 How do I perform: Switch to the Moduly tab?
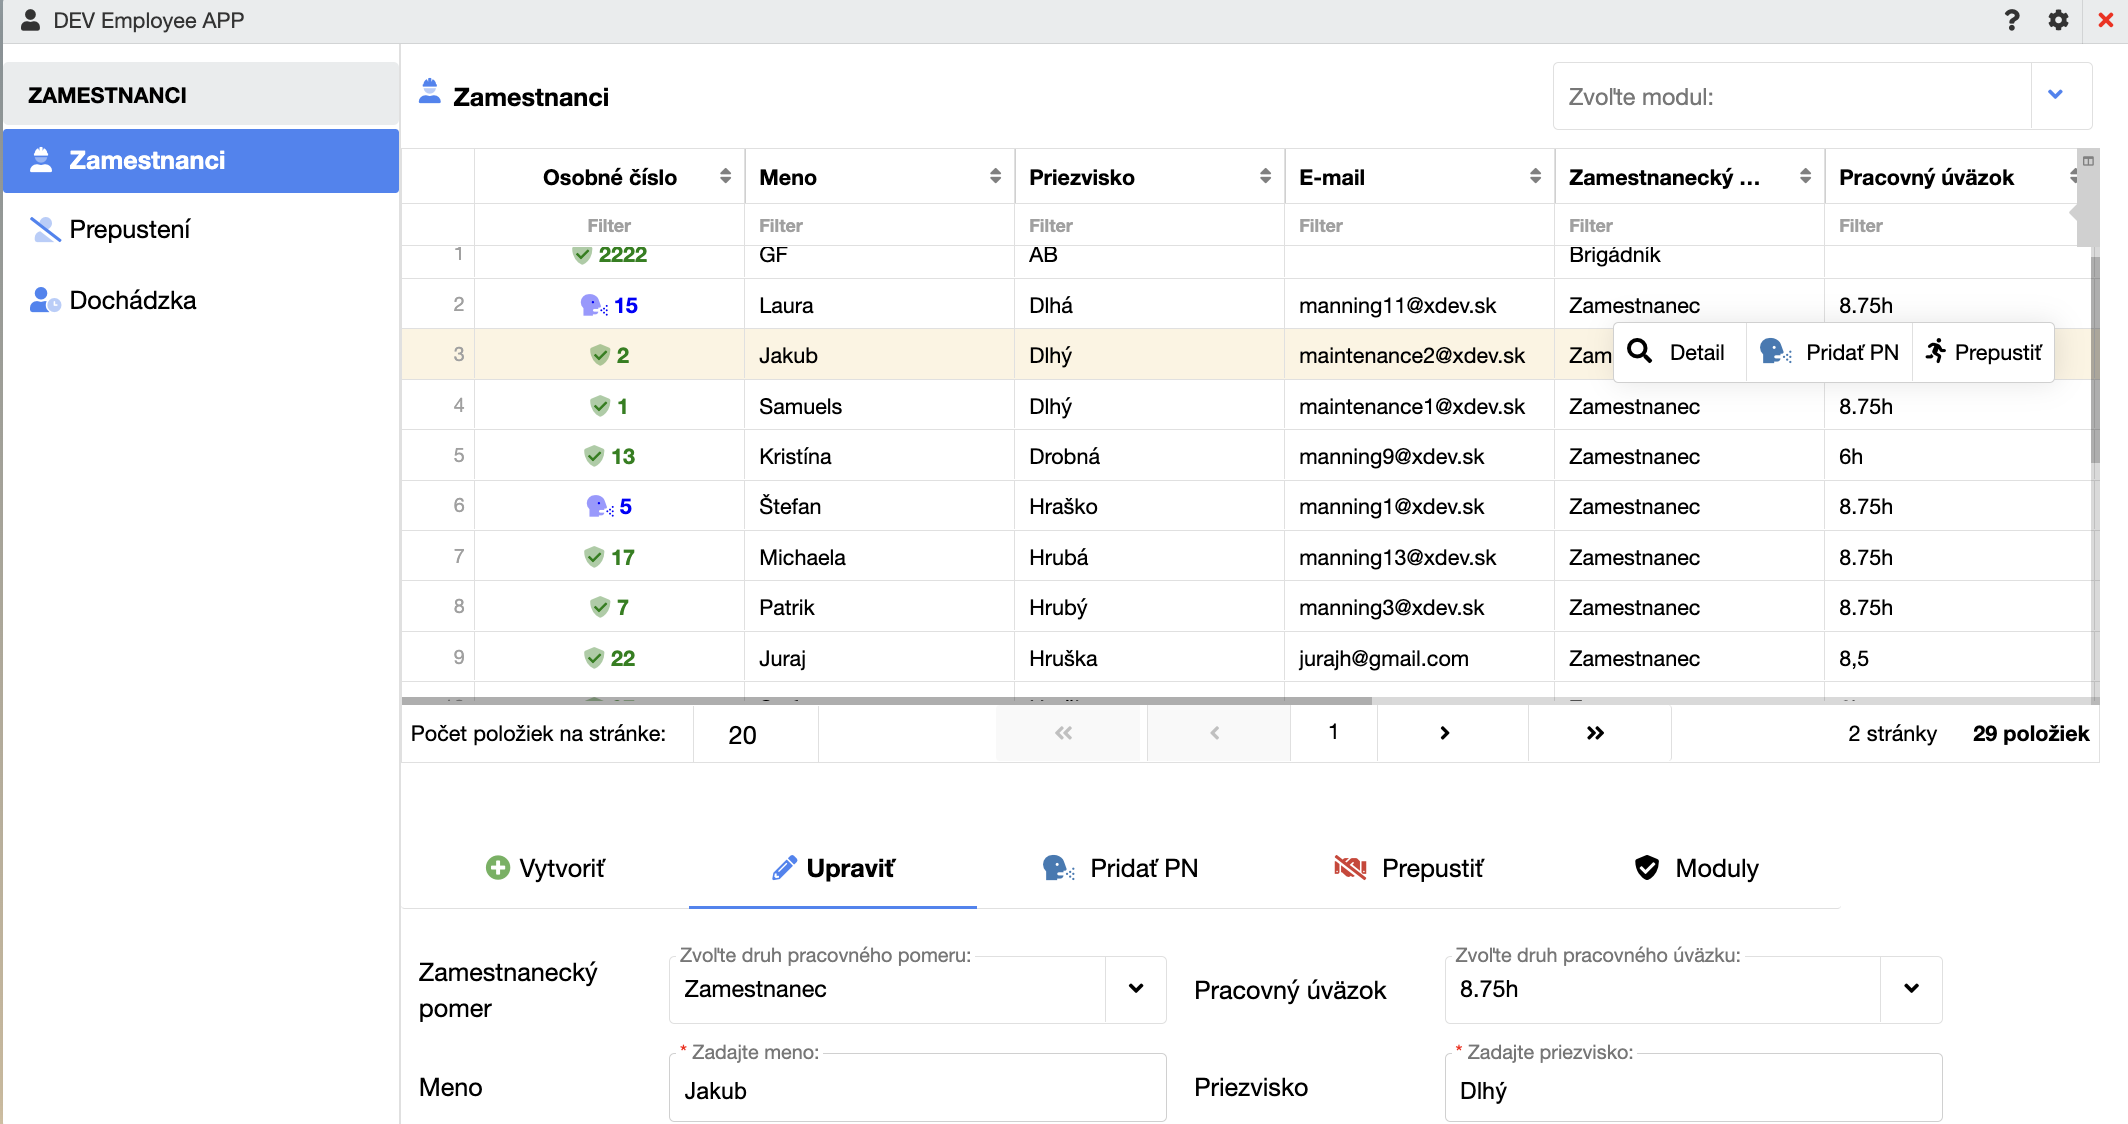1697,868
